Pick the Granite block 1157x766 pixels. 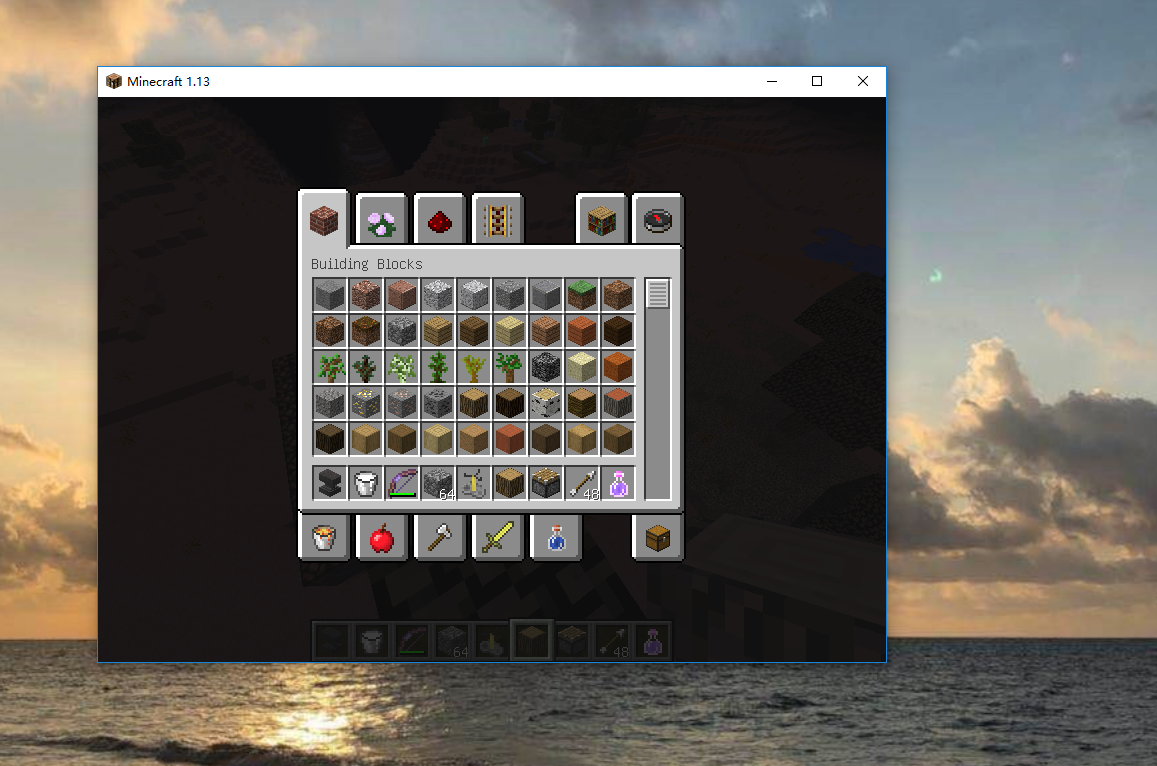365,295
